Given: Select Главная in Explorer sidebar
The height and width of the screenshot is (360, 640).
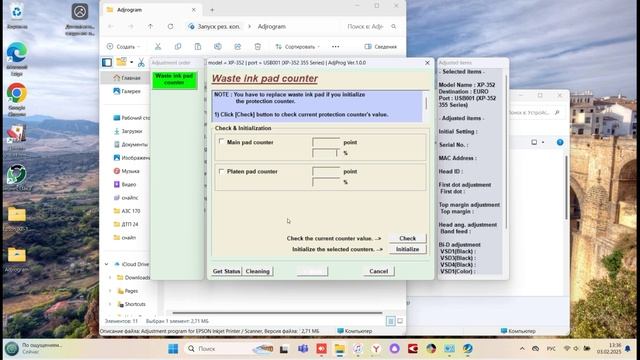Looking at the screenshot, I should pyautogui.click(x=127, y=78).
